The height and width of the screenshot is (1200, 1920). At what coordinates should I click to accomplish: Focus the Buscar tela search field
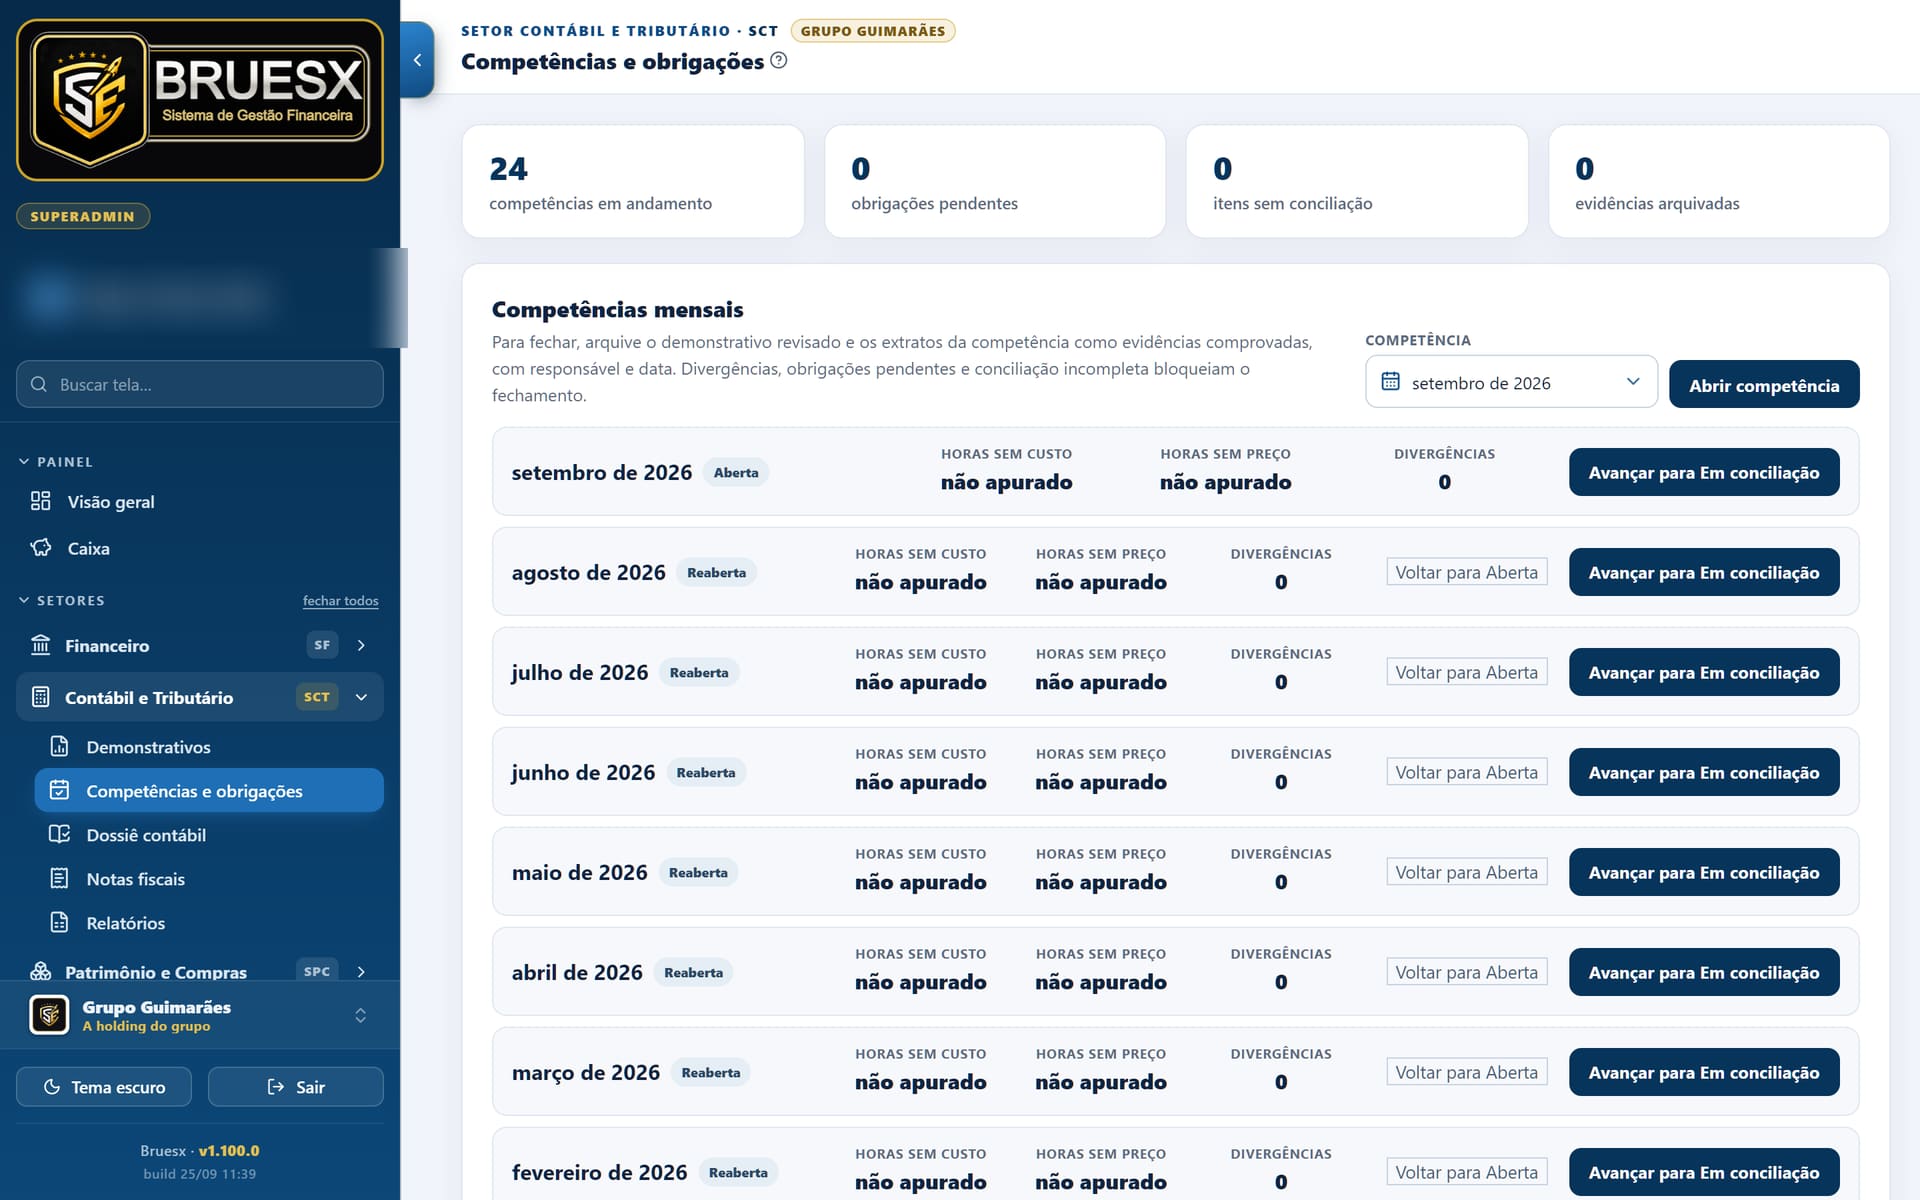[200, 384]
